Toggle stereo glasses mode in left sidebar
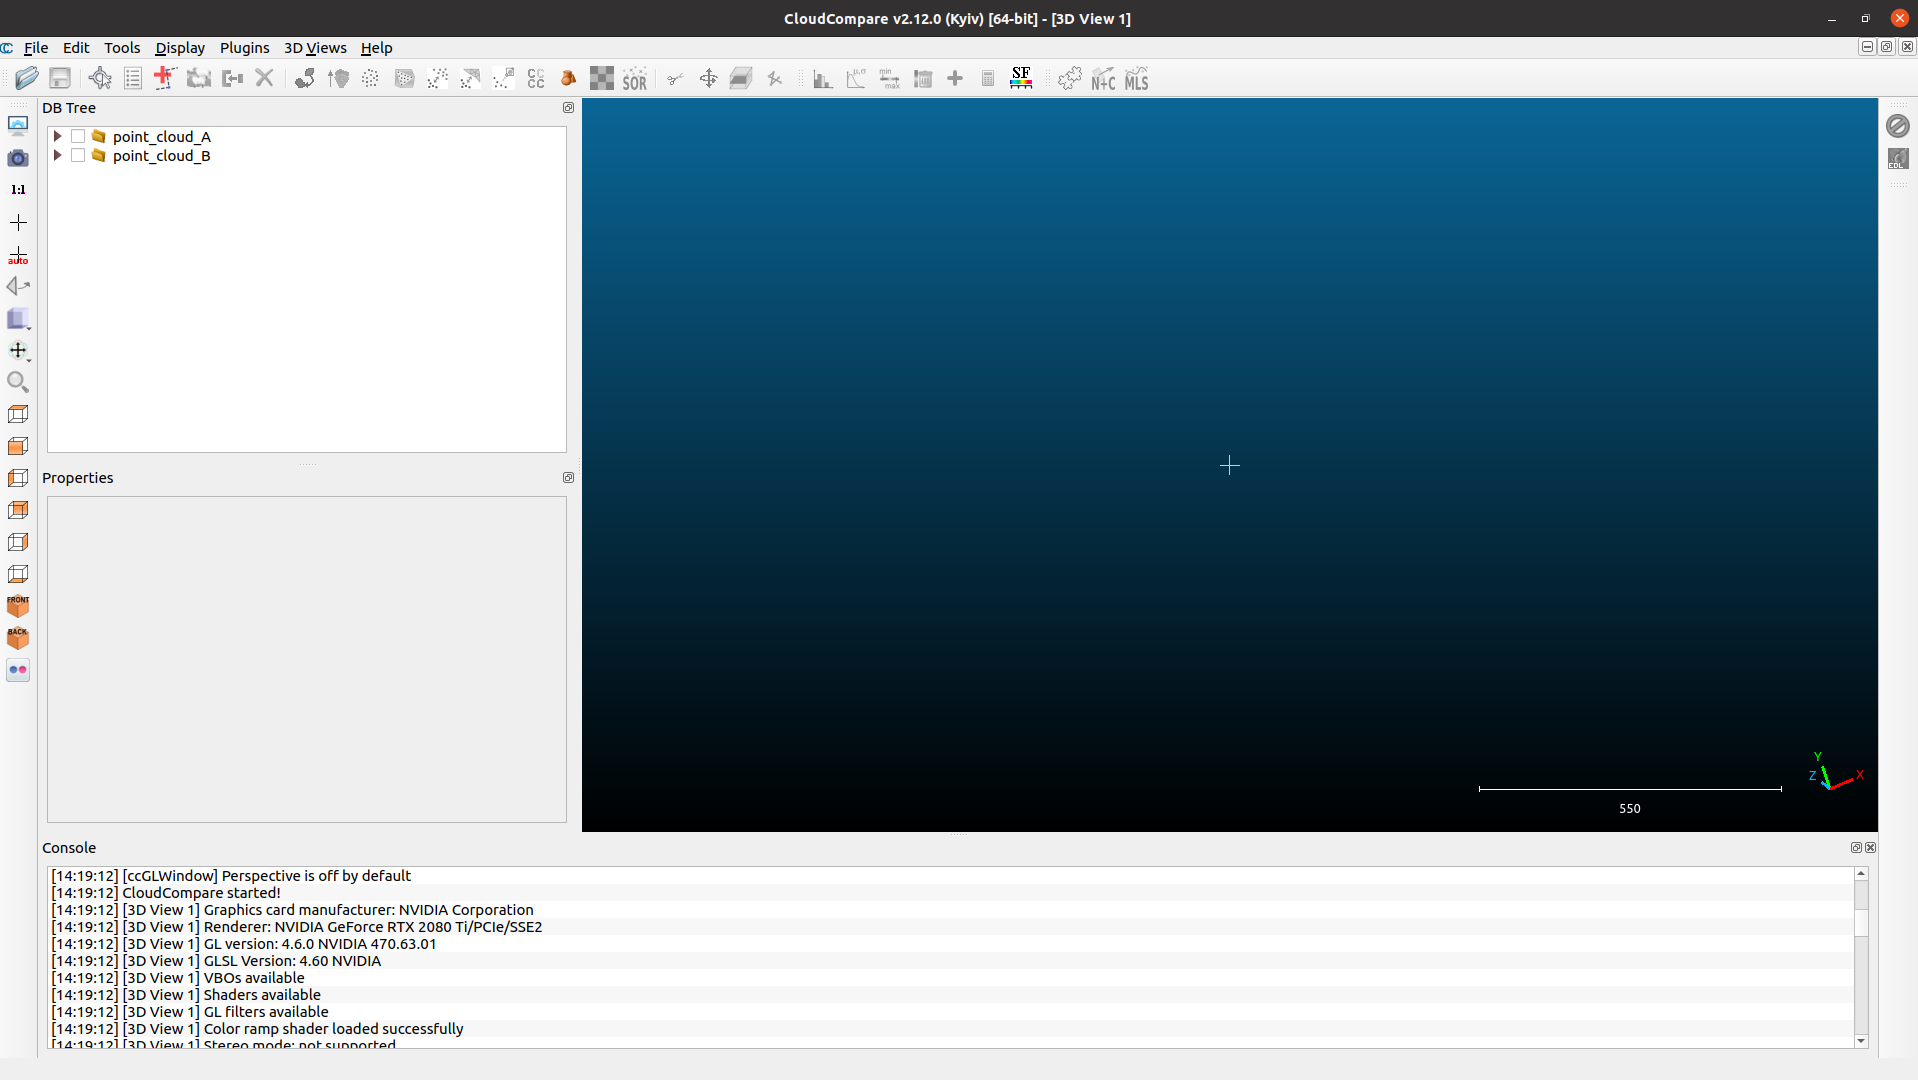Image resolution: width=1918 pixels, height=1080 pixels. [x=17, y=670]
